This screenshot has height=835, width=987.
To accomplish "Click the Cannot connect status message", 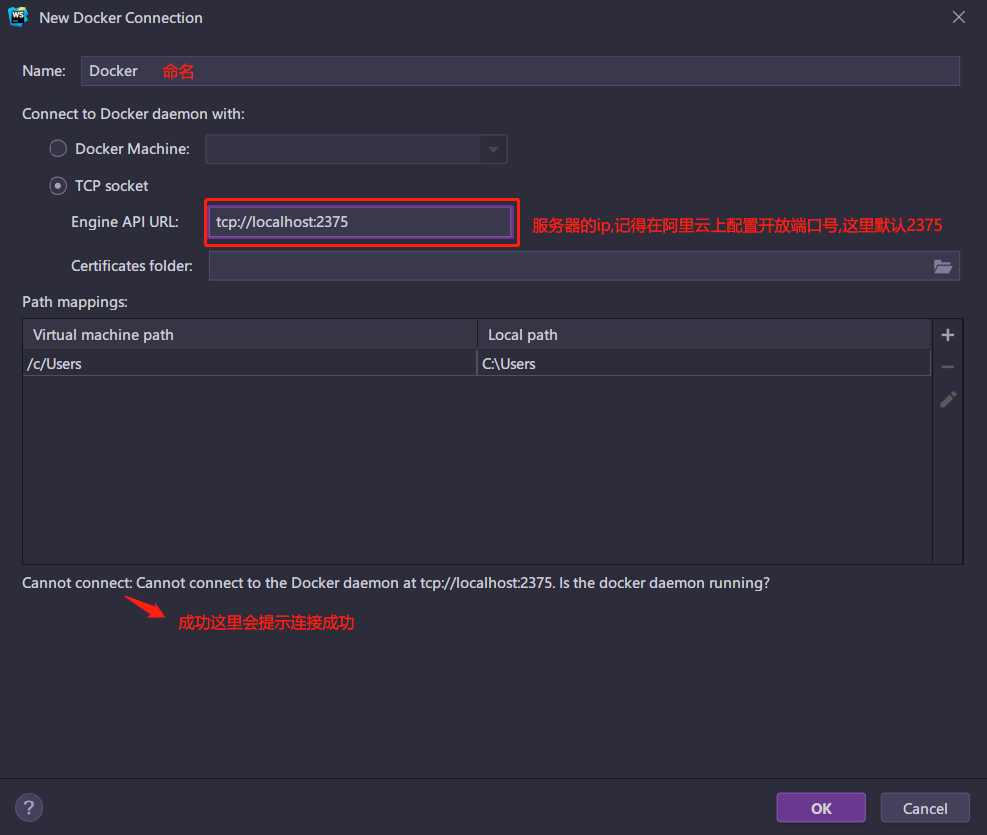I will tap(396, 583).
